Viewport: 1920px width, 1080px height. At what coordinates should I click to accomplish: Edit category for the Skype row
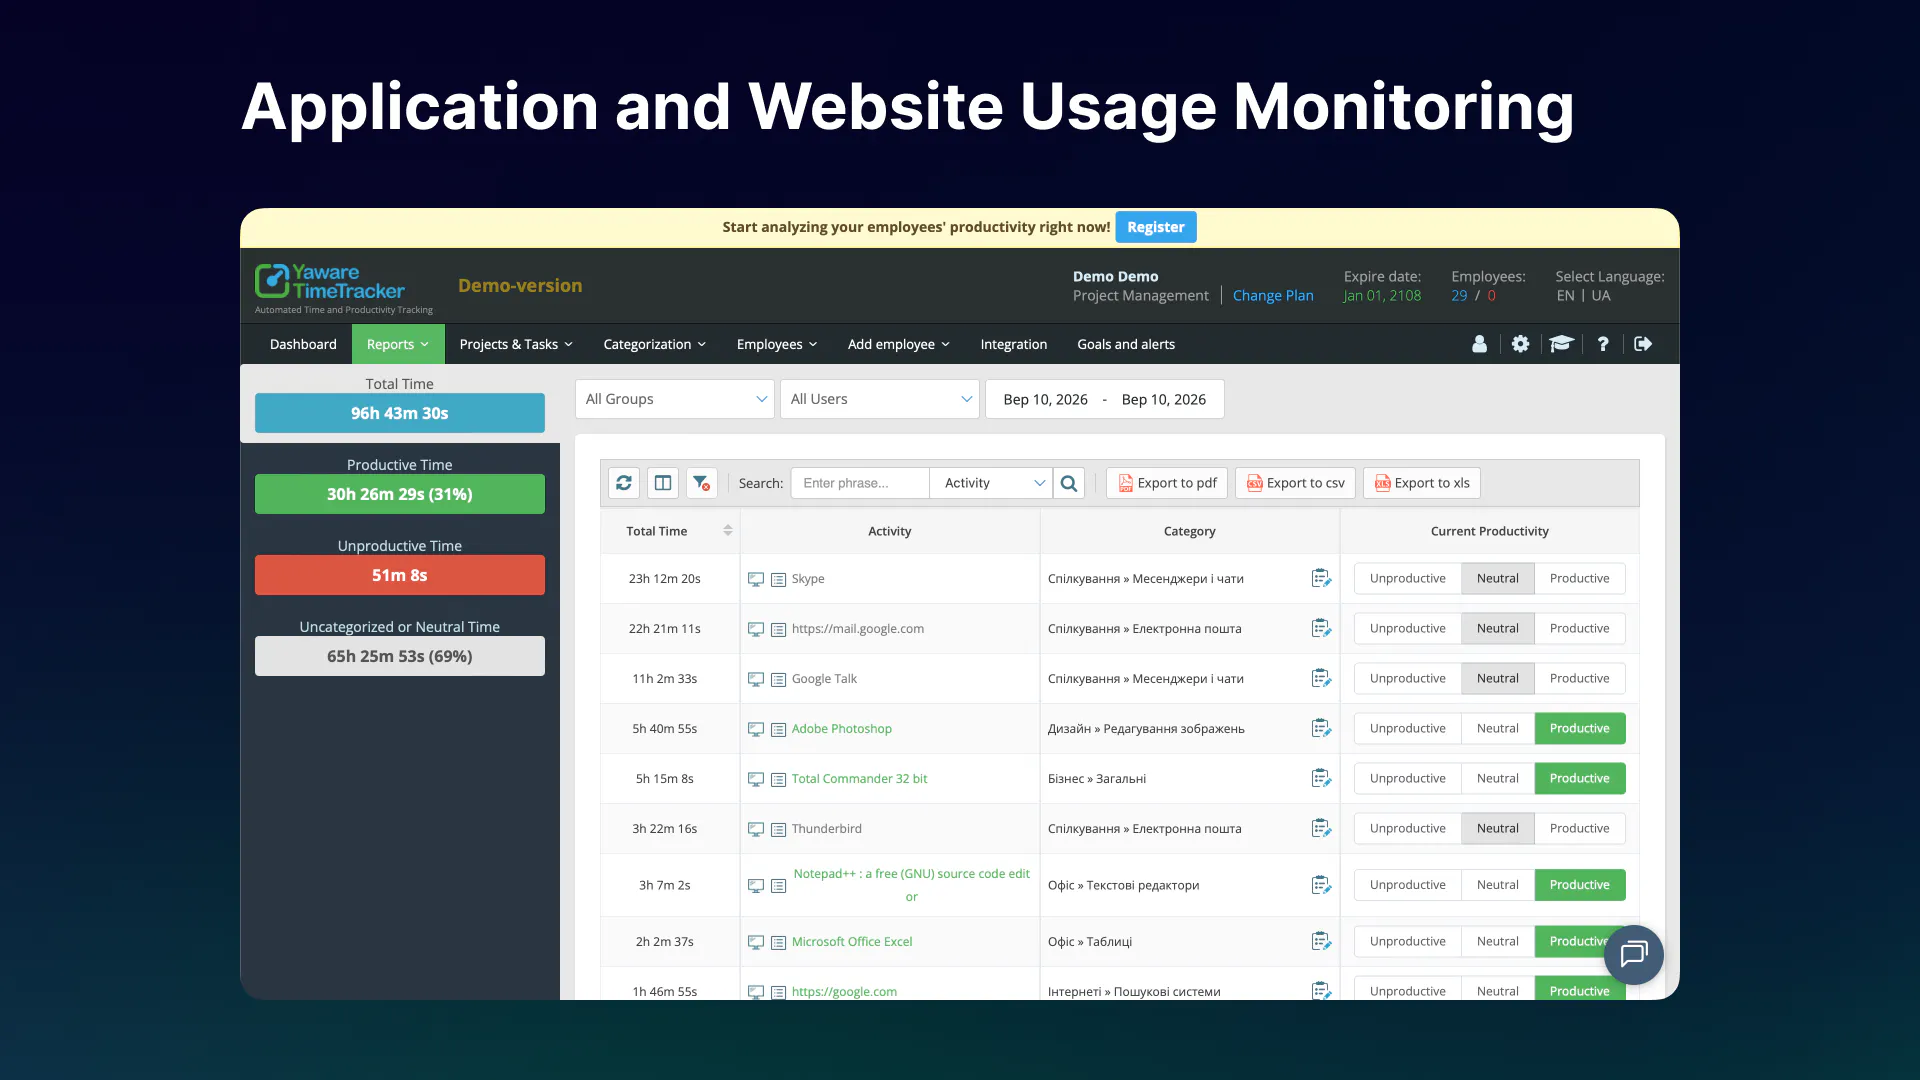[x=1321, y=578]
